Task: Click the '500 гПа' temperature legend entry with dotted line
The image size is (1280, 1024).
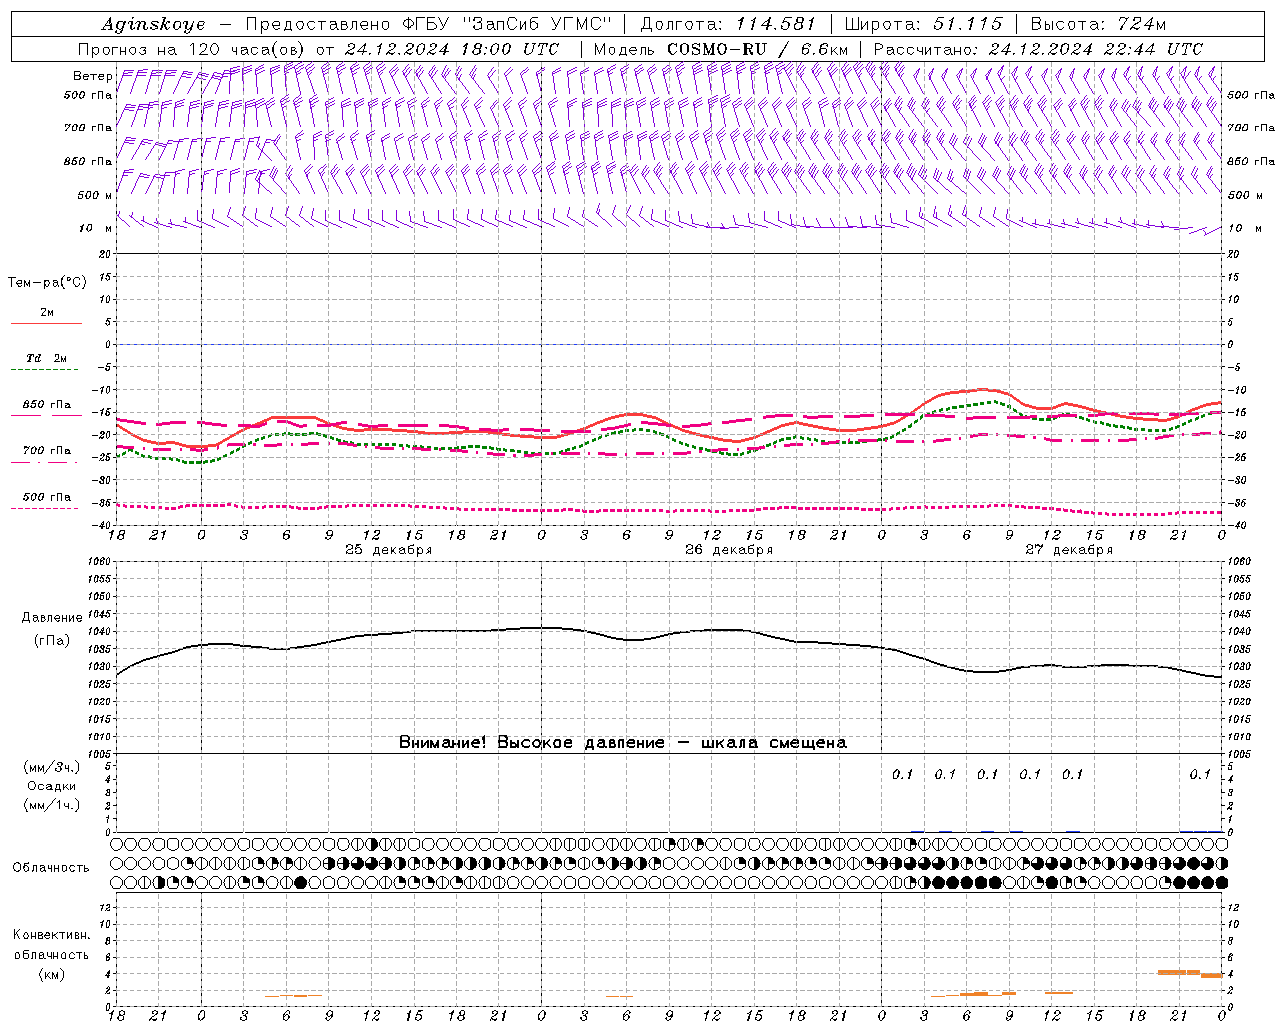Action: (x=46, y=497)
